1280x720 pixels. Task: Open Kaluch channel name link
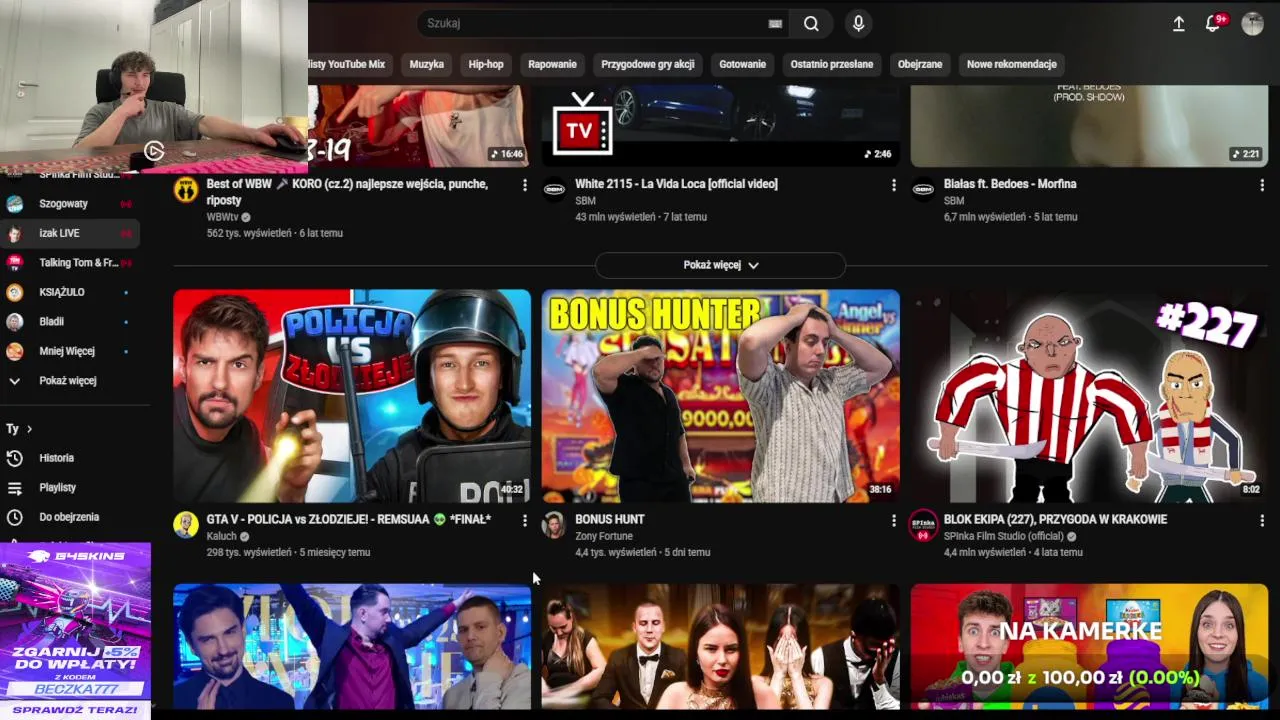pos(222,536)
